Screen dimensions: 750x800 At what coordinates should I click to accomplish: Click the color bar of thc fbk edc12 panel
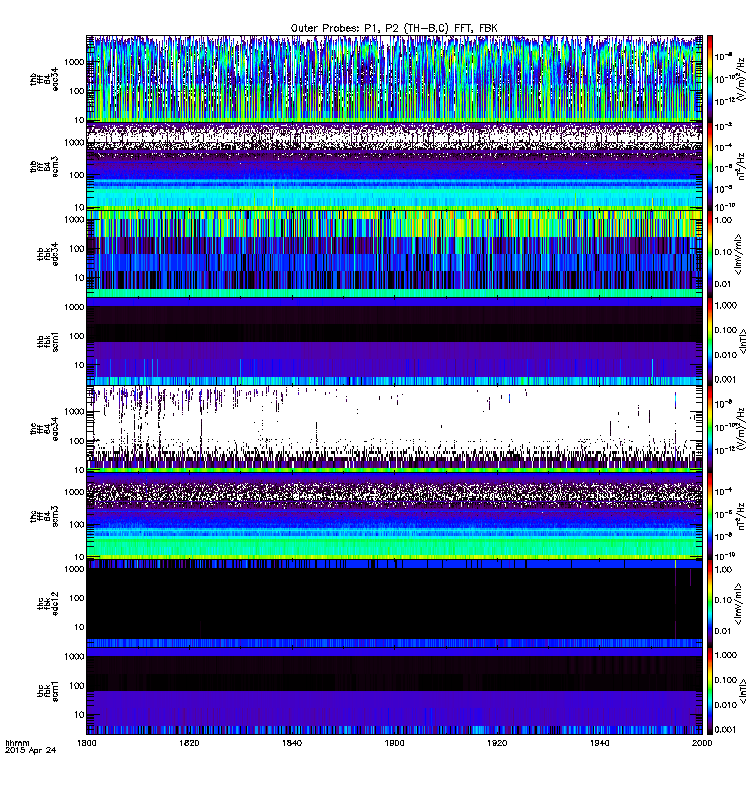709,603
